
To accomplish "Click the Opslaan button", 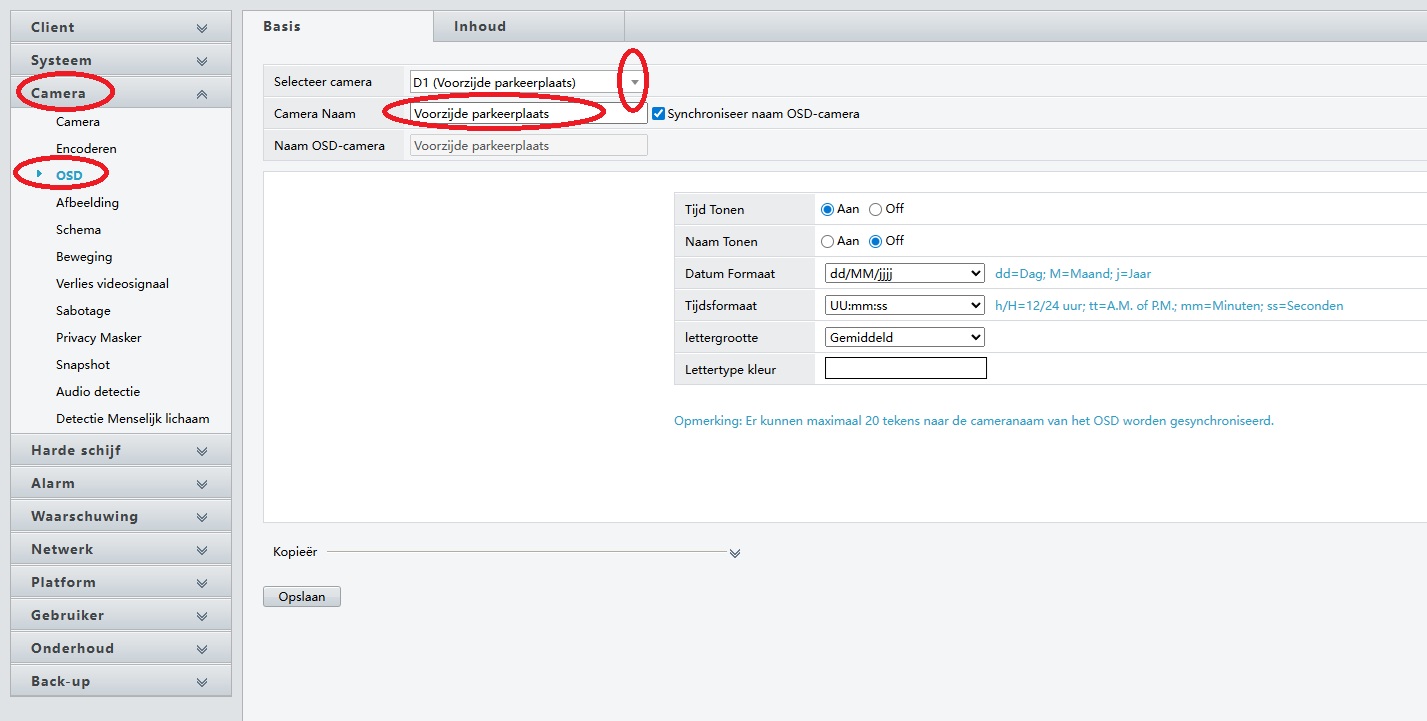I will coord(302,597).
